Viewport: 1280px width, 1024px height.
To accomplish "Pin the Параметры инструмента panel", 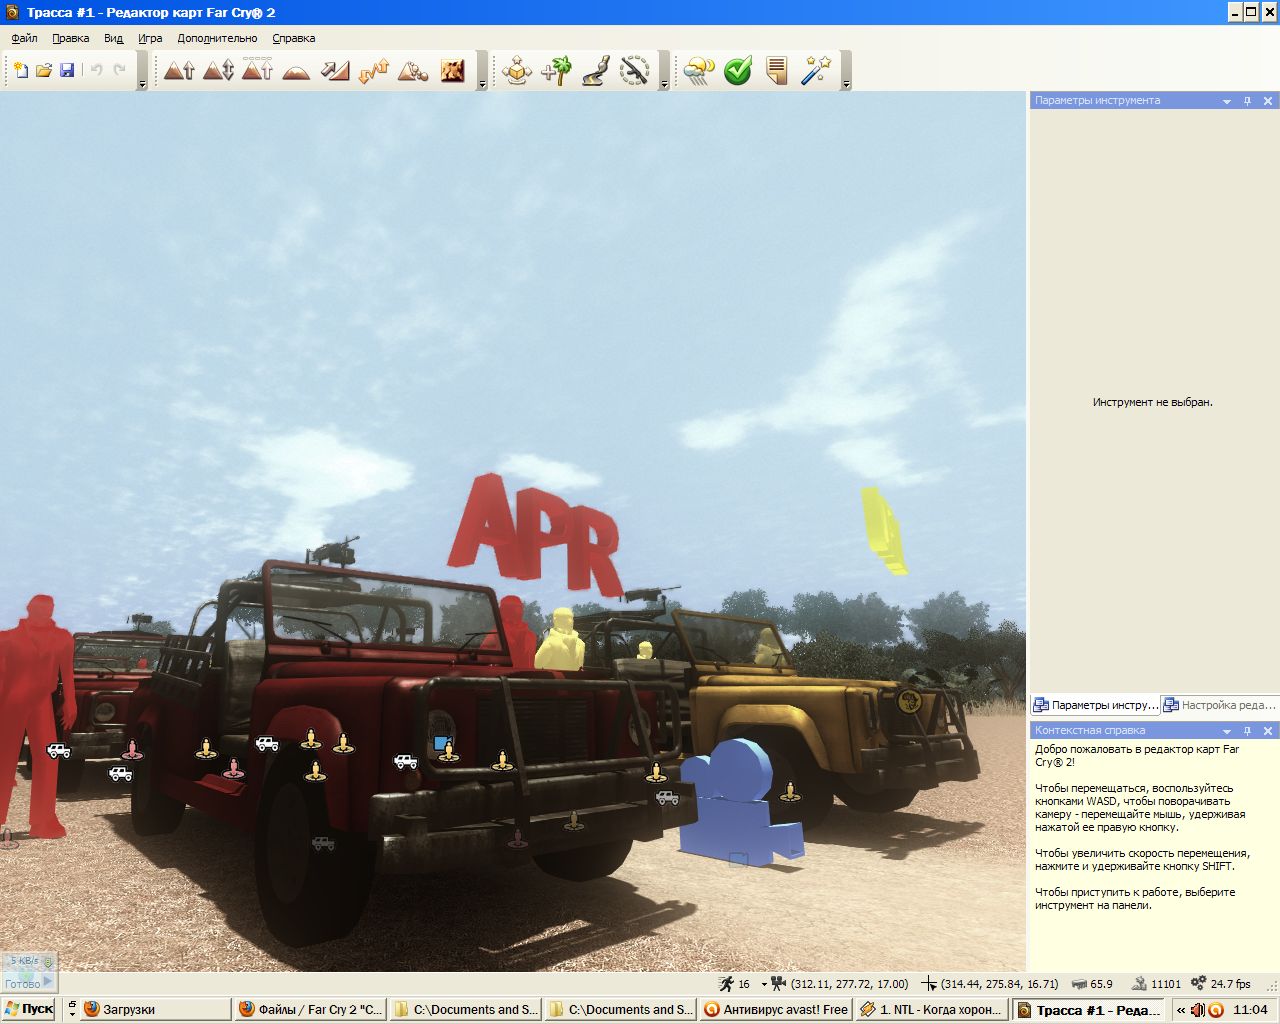I will pyautogui.click(x=1247, y=101).
